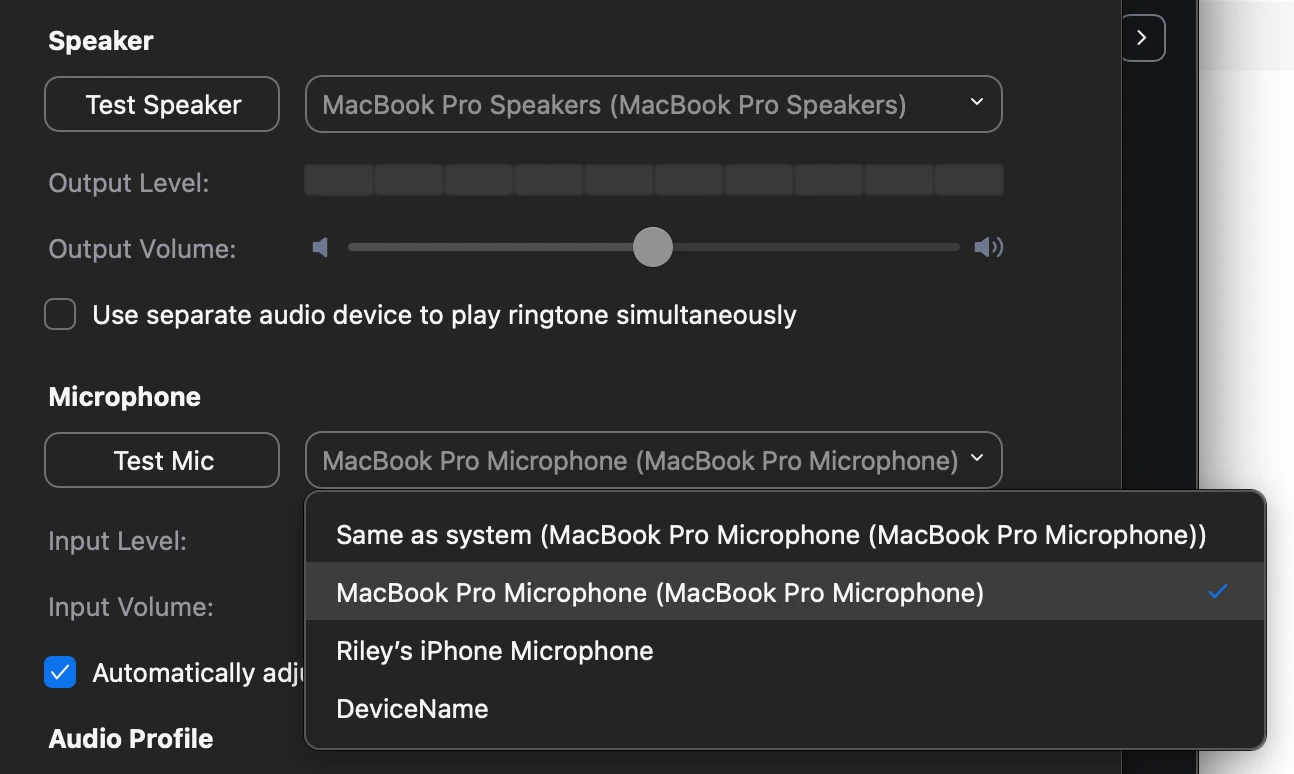Click the Audio Profile heading
Screen dimensions: 1294x774
131,738
